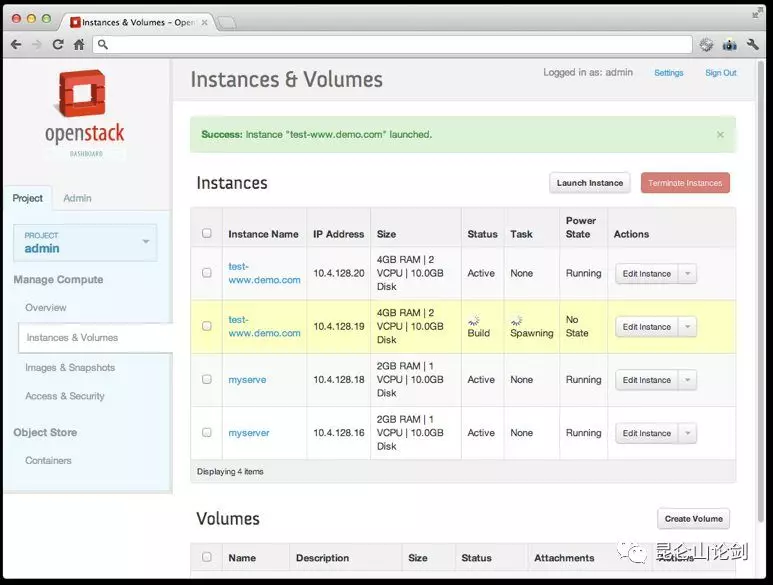Screen dimensions: 773x585
Task: Click the robot extension icon in toolbar
Action: (x=730, y=45)
